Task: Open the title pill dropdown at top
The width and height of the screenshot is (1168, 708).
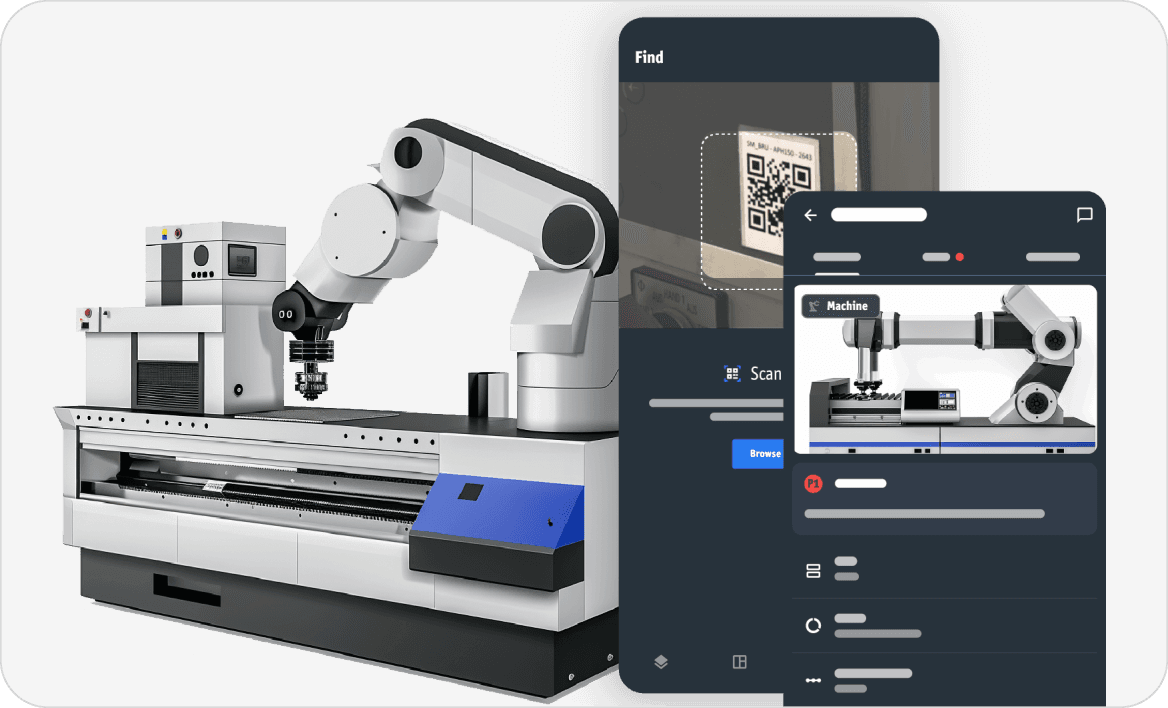Action: (x=879, y=214)
